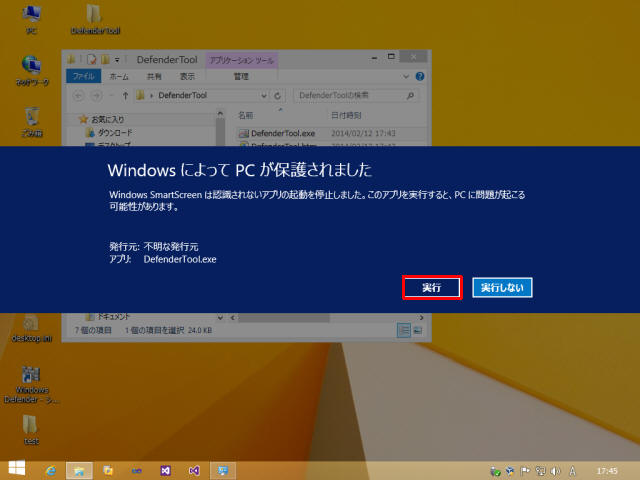Open the 管理 ribbon tab

click(241, 76)
